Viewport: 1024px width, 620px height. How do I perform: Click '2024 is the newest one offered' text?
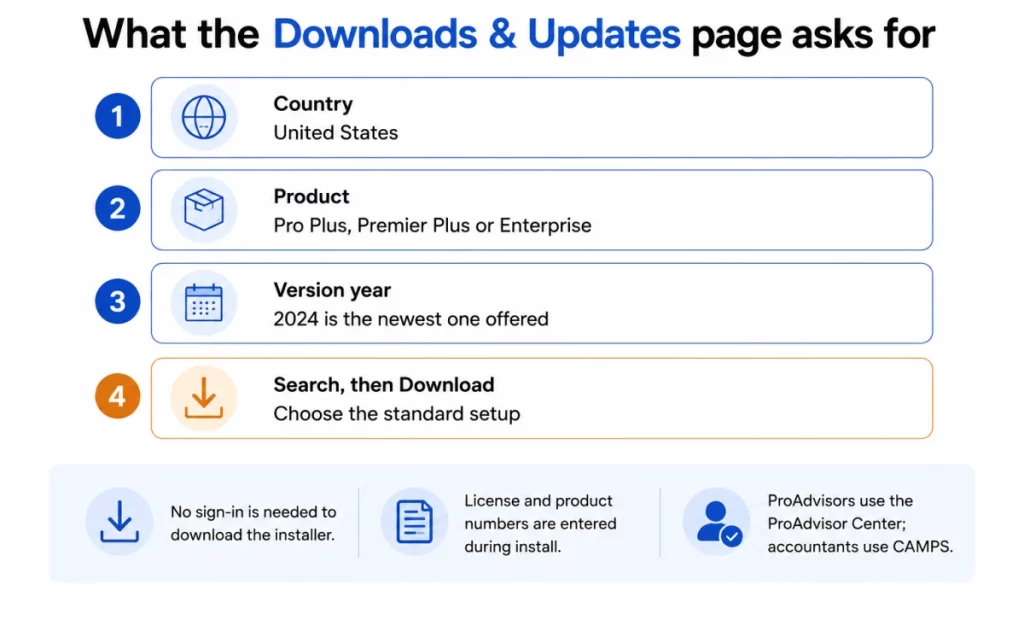[411, 319]
